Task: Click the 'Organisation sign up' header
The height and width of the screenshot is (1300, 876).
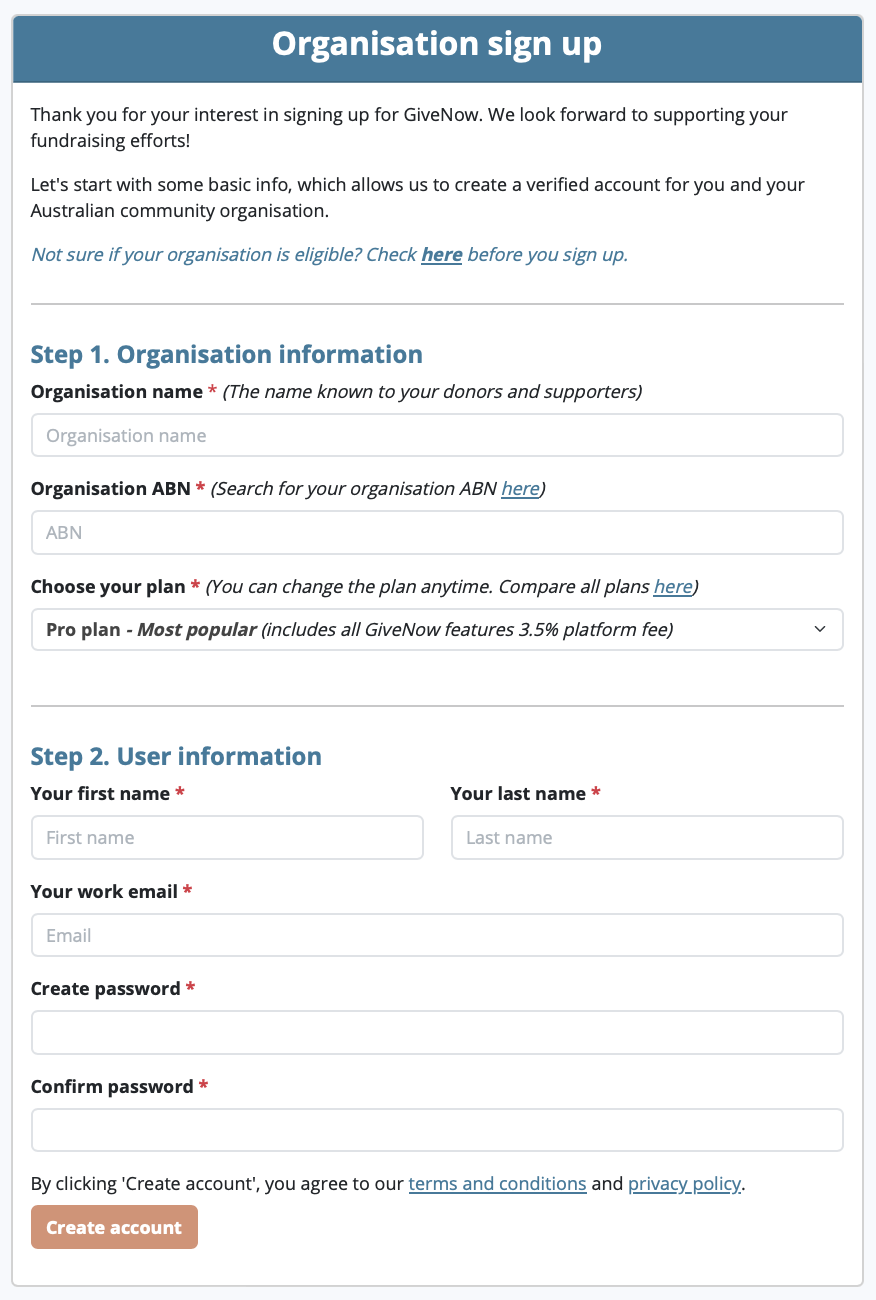Action: [x=437, y=44]
